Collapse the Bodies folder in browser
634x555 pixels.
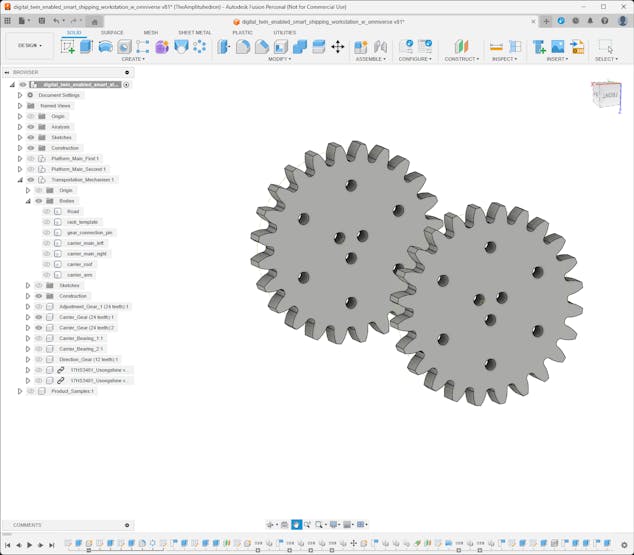[28, 201]
